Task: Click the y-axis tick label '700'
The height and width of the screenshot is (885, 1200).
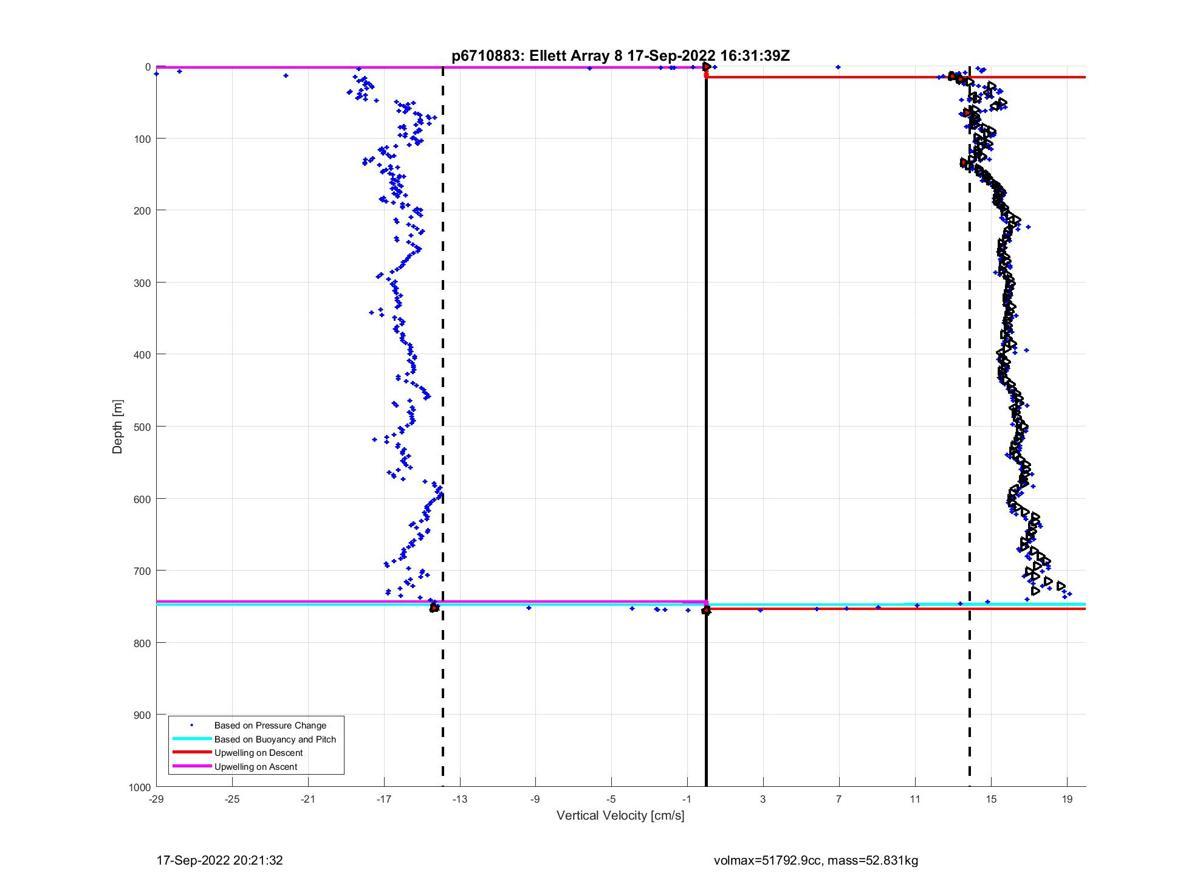Action: click(142, 571)
